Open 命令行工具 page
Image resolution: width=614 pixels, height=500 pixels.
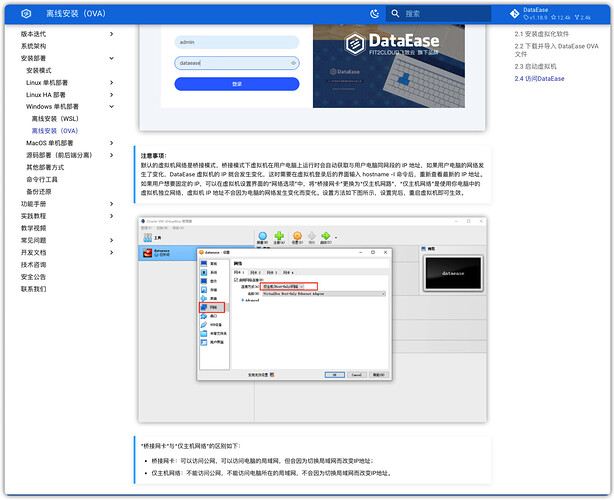[42, 179]
